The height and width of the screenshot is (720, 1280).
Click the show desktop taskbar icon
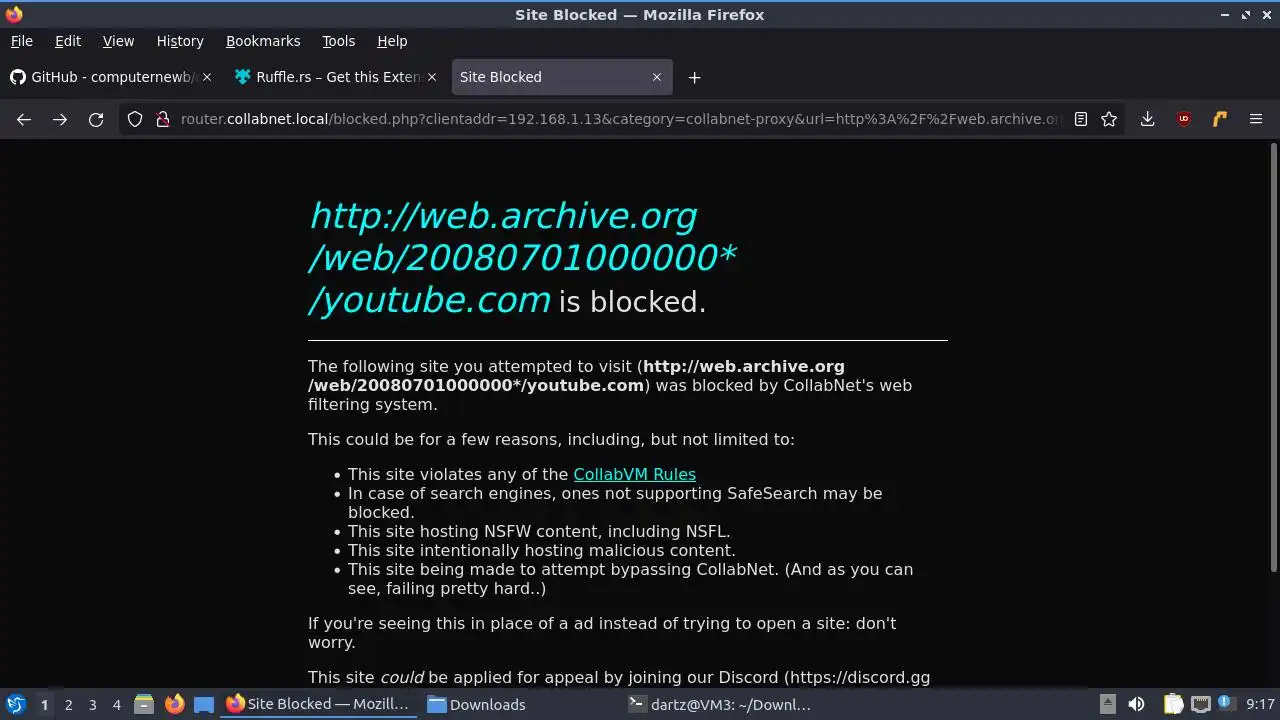point(204,704)
